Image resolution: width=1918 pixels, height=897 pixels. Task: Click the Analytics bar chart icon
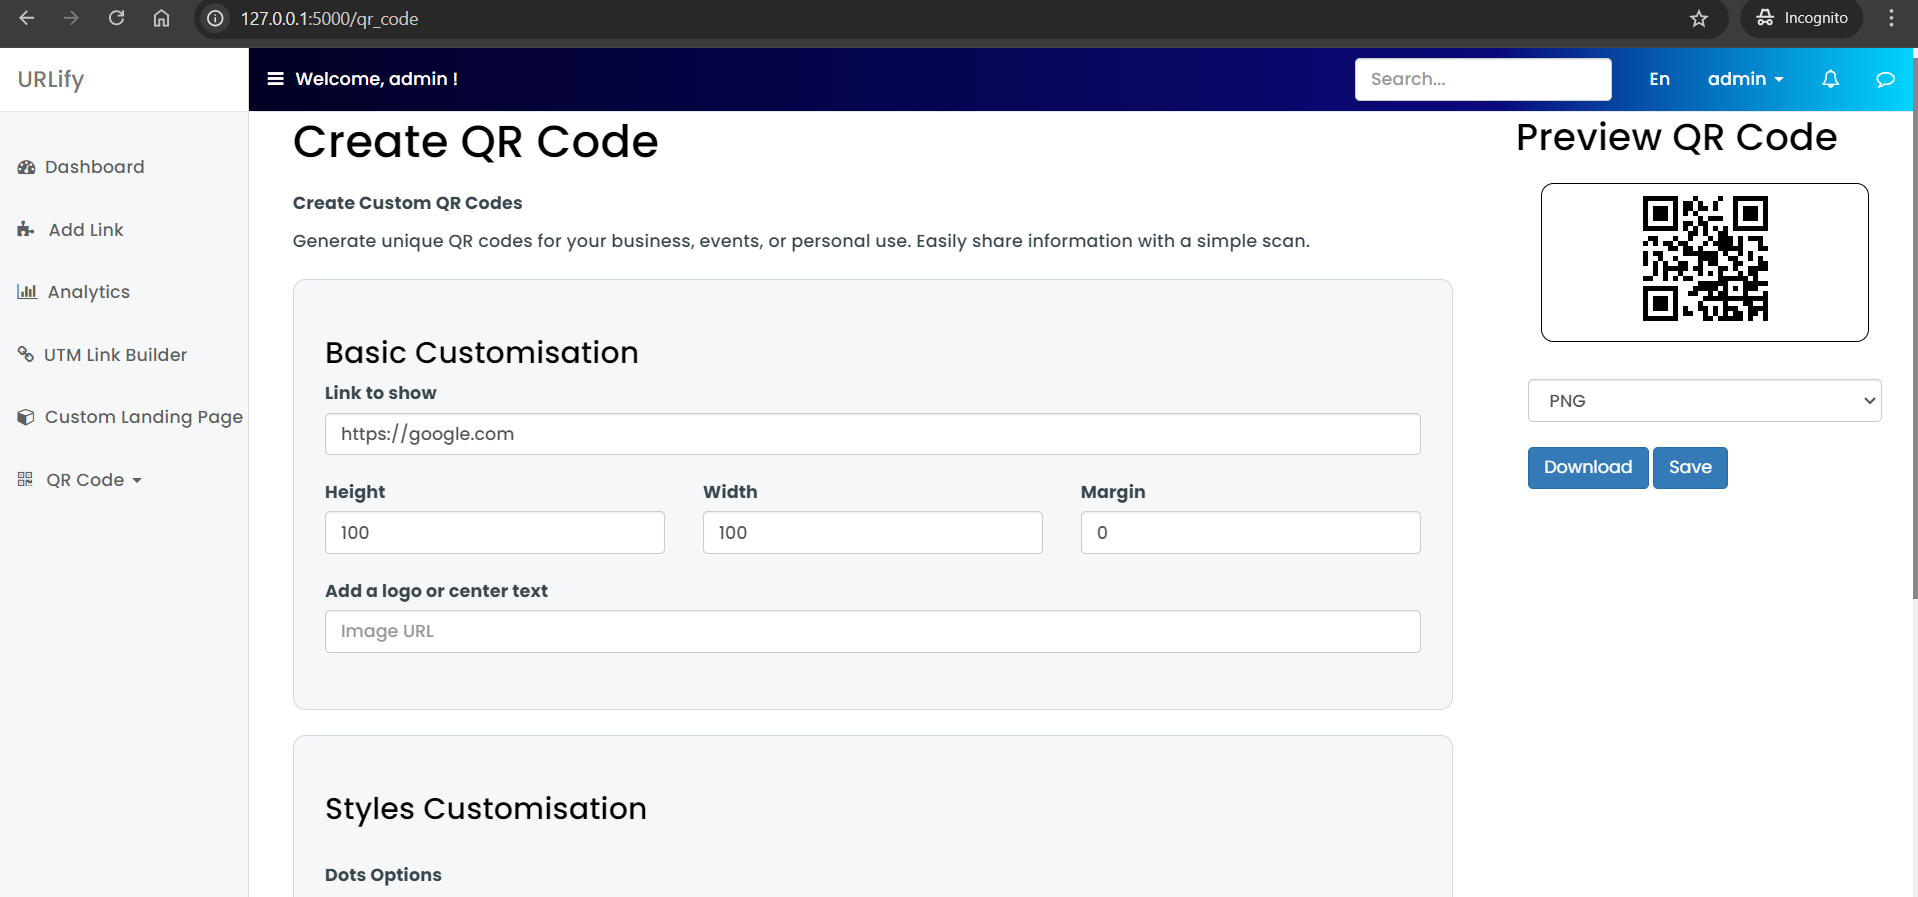tap(27, 292)
